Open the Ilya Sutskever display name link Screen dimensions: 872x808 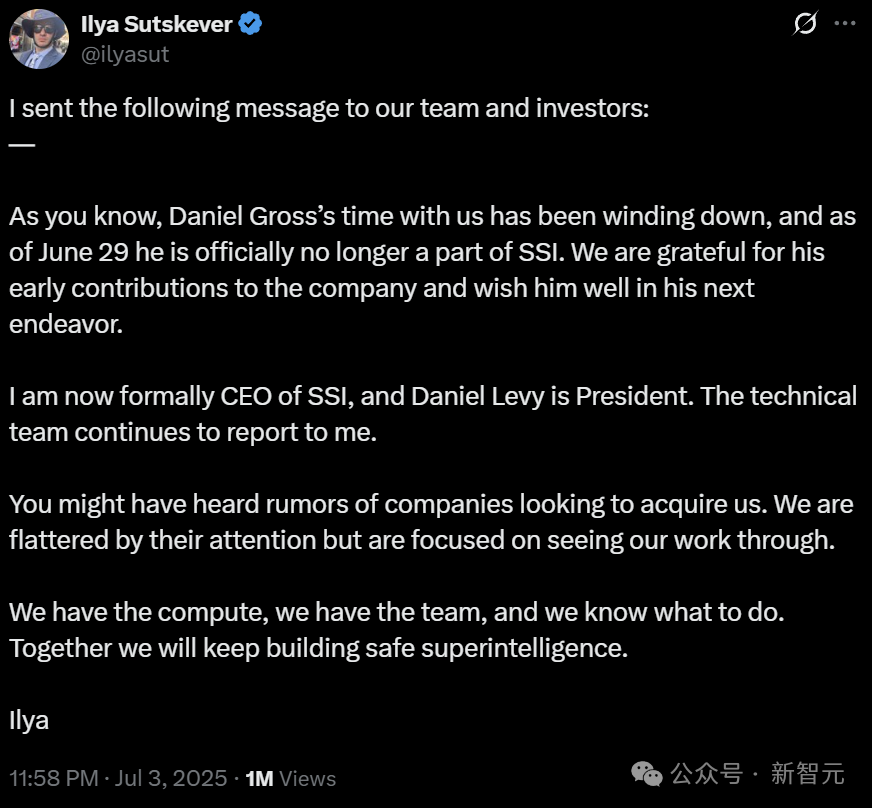point(155,24)
